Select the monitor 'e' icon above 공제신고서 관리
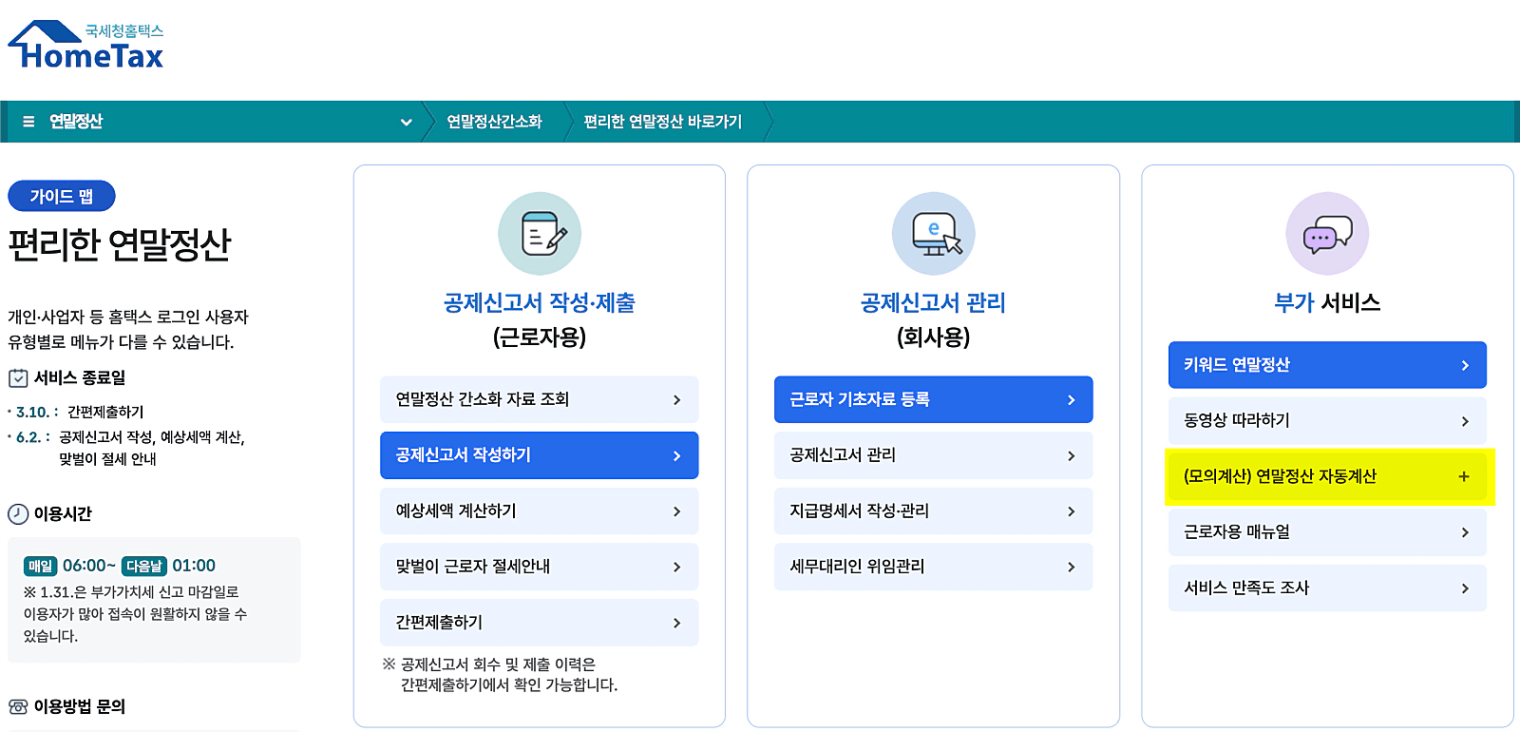 (x=933, y=233)
